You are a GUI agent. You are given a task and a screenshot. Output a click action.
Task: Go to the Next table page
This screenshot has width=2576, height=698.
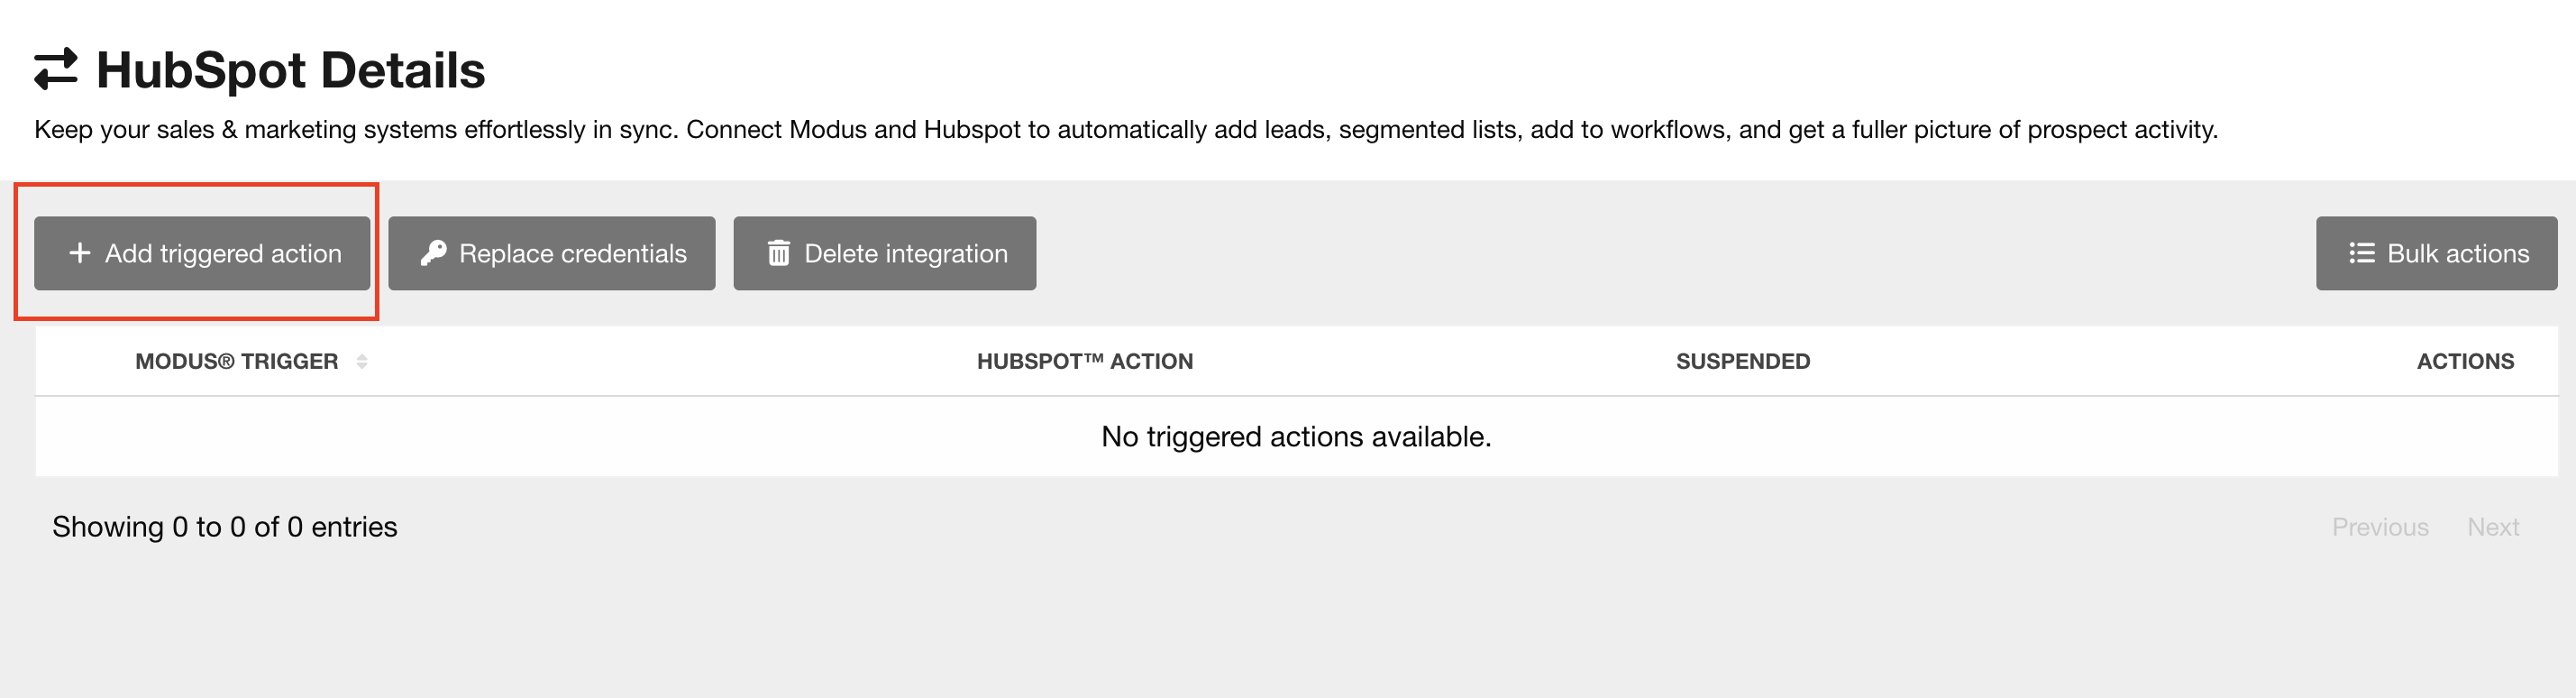click(2493, 527)
